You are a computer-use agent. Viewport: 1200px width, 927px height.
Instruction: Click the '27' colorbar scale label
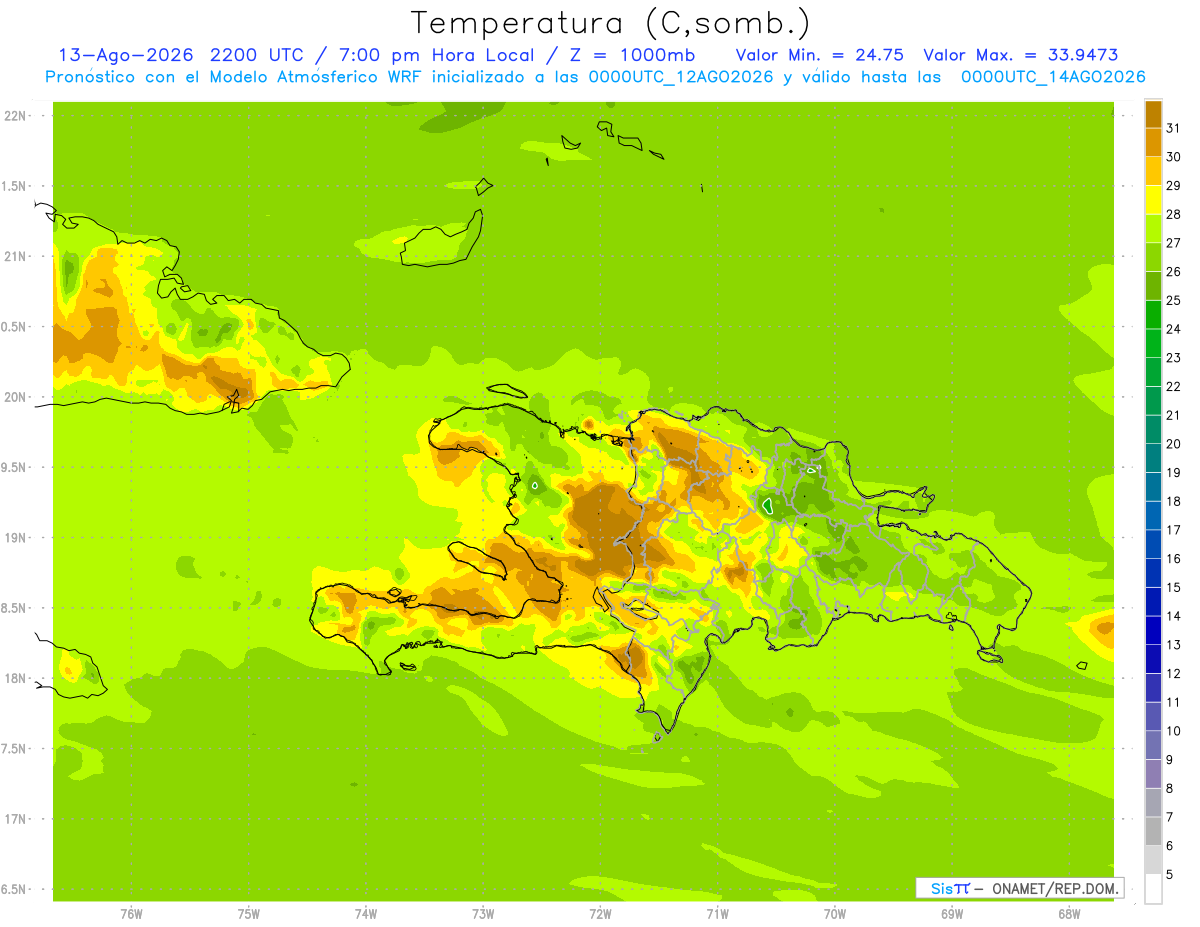click(x=1174, y=243)
